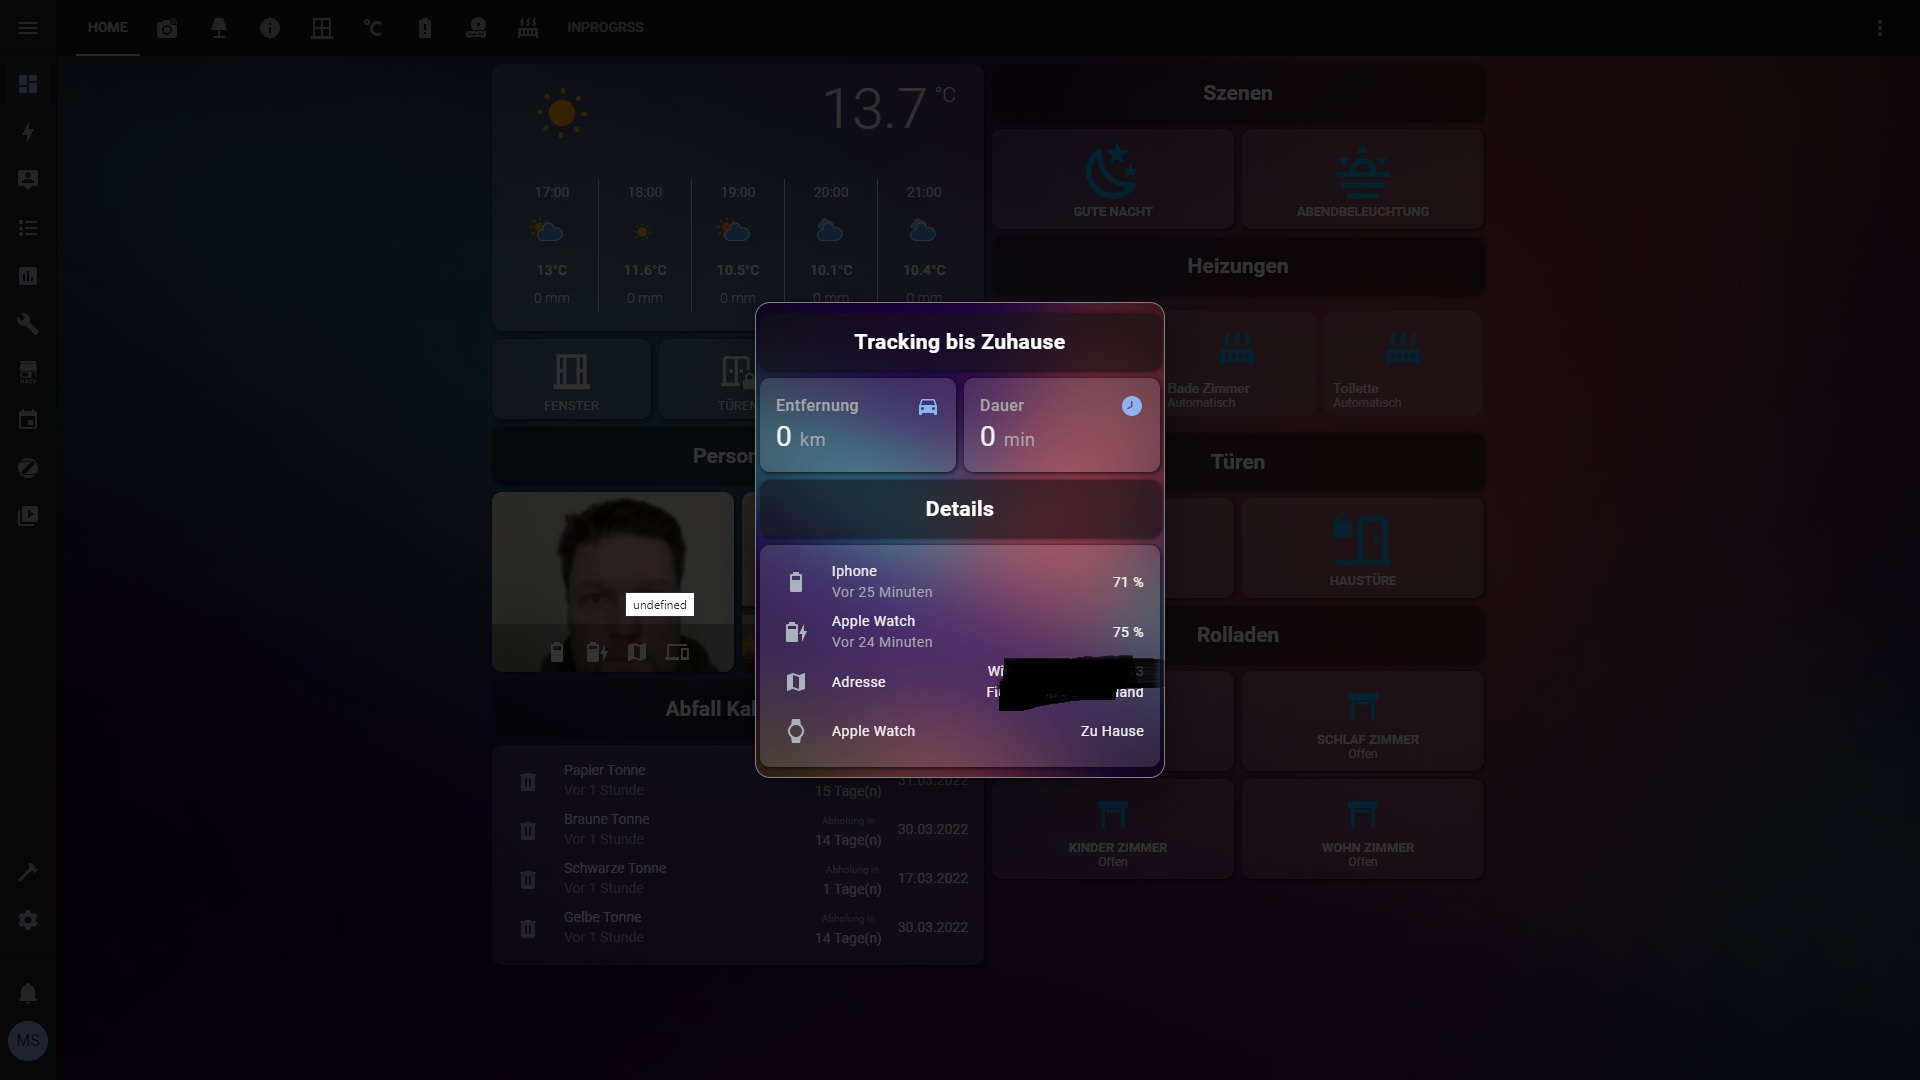Click the 17:00 hourly forecast column
This screenshot has height=1080, width=1920.
(x=552, y=245)
